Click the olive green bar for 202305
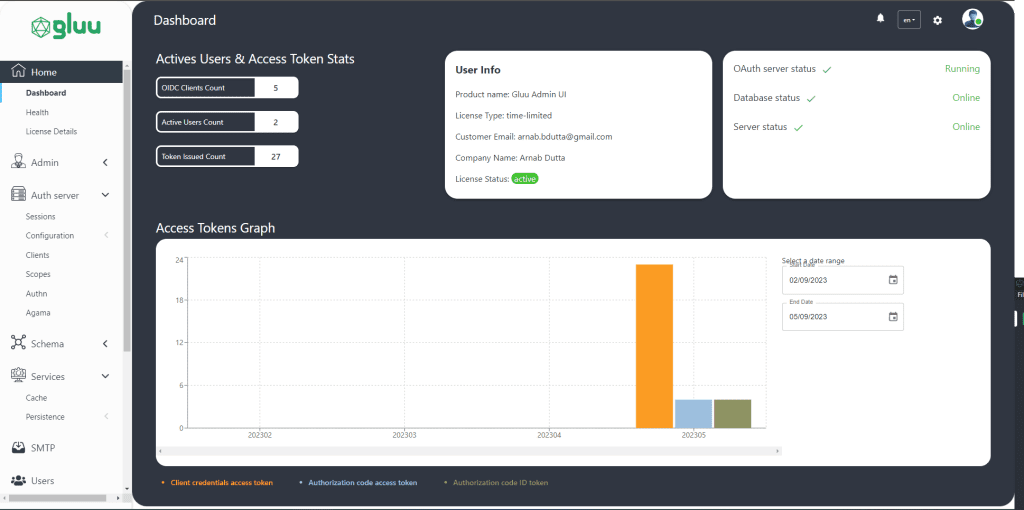1024x510 pixels. [733, 413]
